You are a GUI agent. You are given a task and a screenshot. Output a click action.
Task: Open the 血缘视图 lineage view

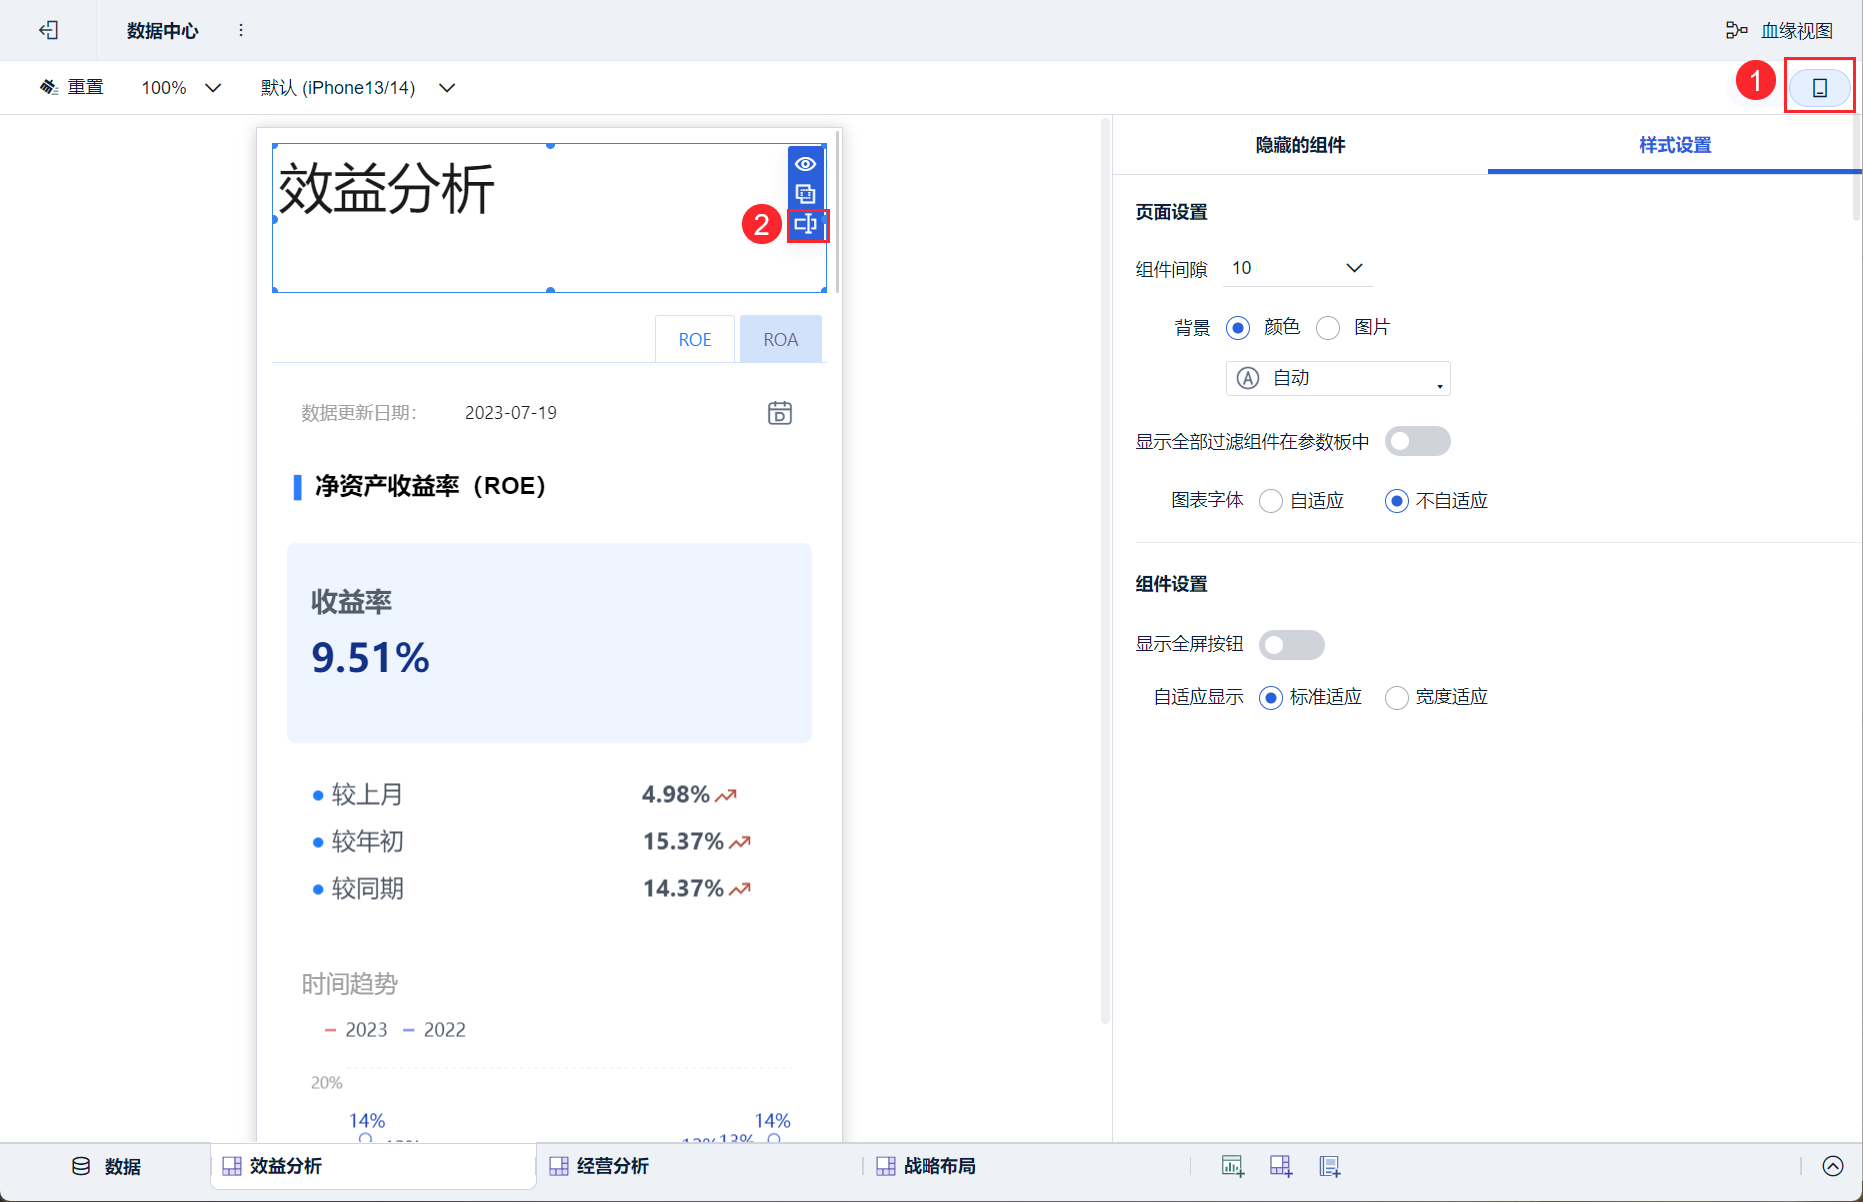coord(1780,30)
